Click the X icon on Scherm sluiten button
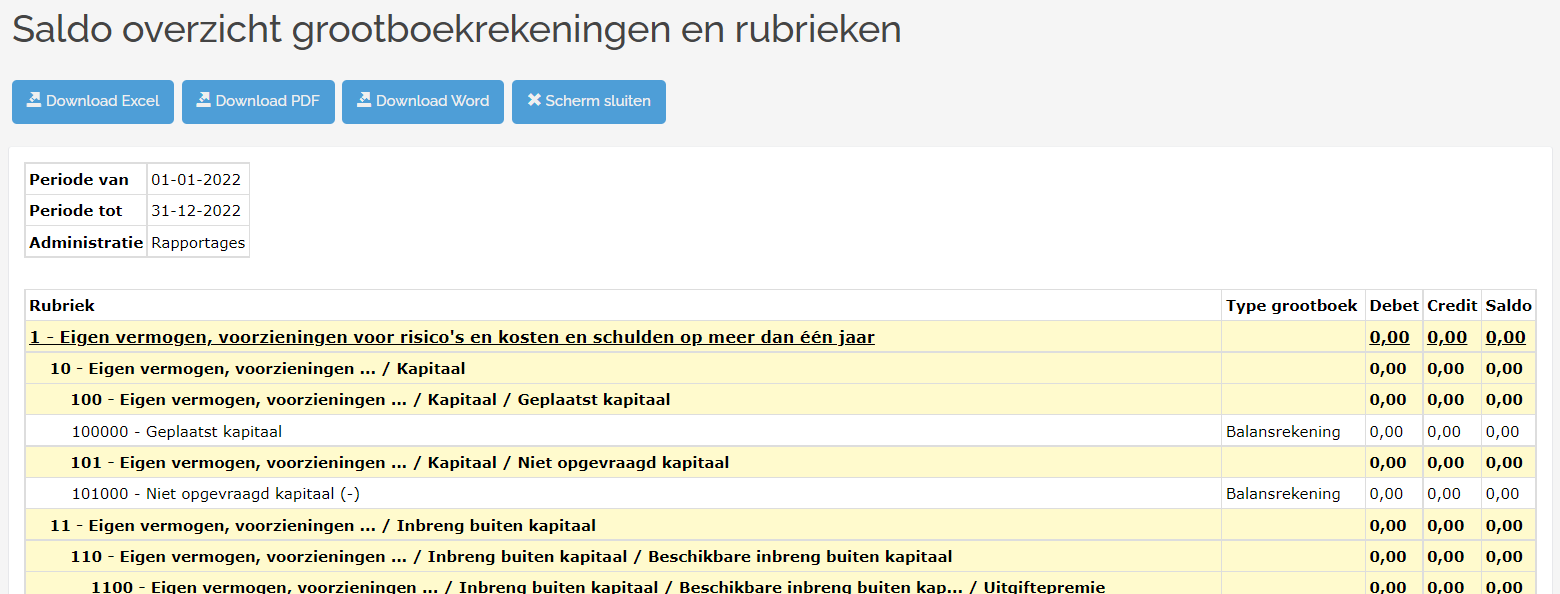The width and height of the screenshot is (1560, 594). 533,101
